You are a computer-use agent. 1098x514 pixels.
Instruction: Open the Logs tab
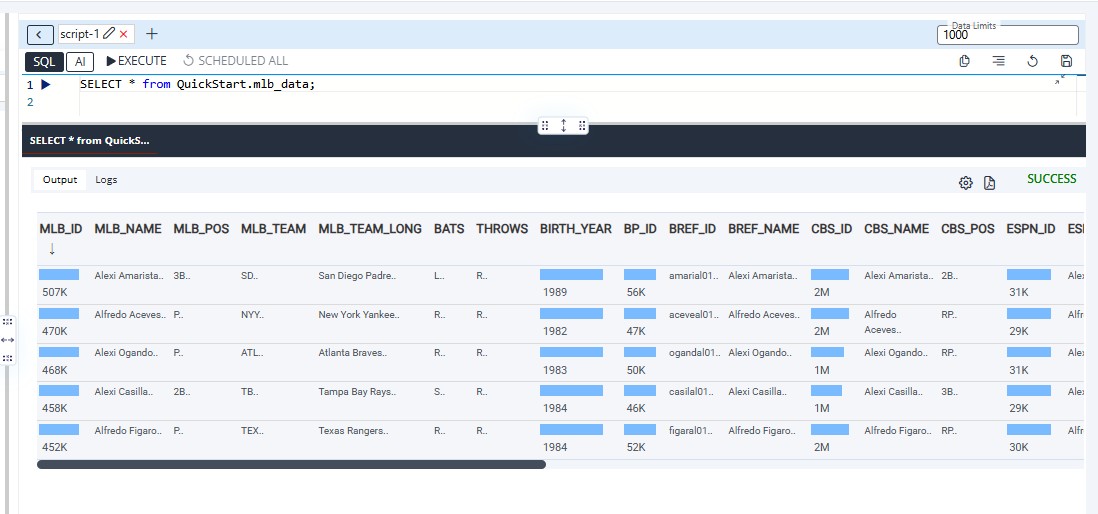click(106, 180)
